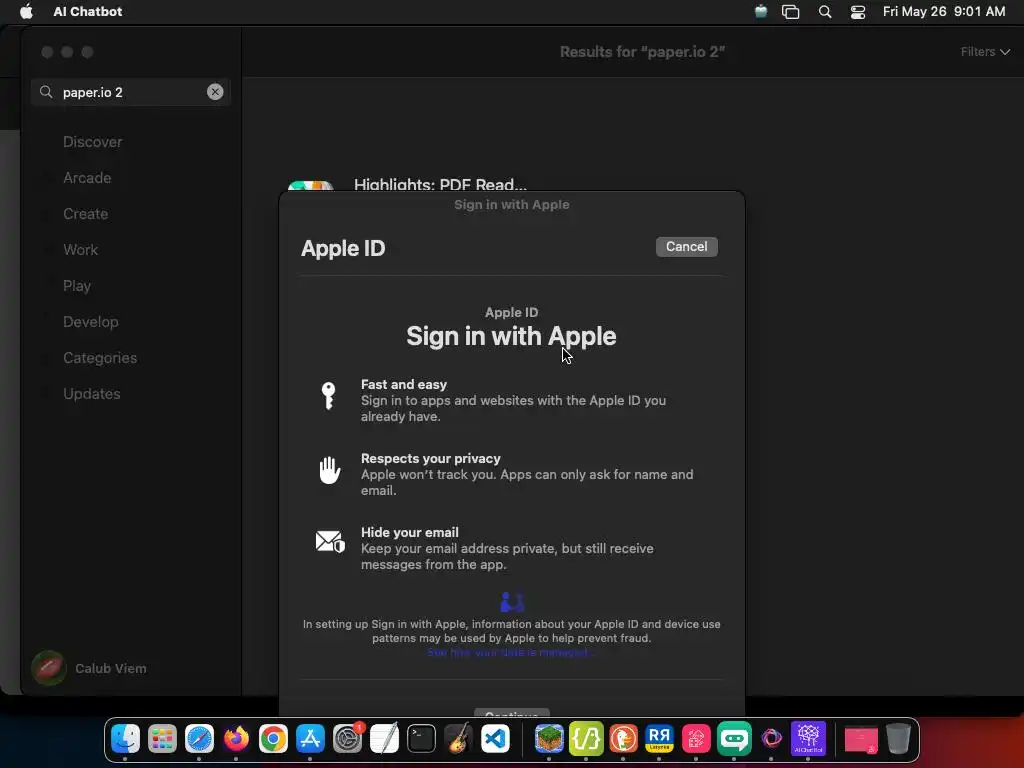Cancel the Apple ID sign-in dialog

686,246
